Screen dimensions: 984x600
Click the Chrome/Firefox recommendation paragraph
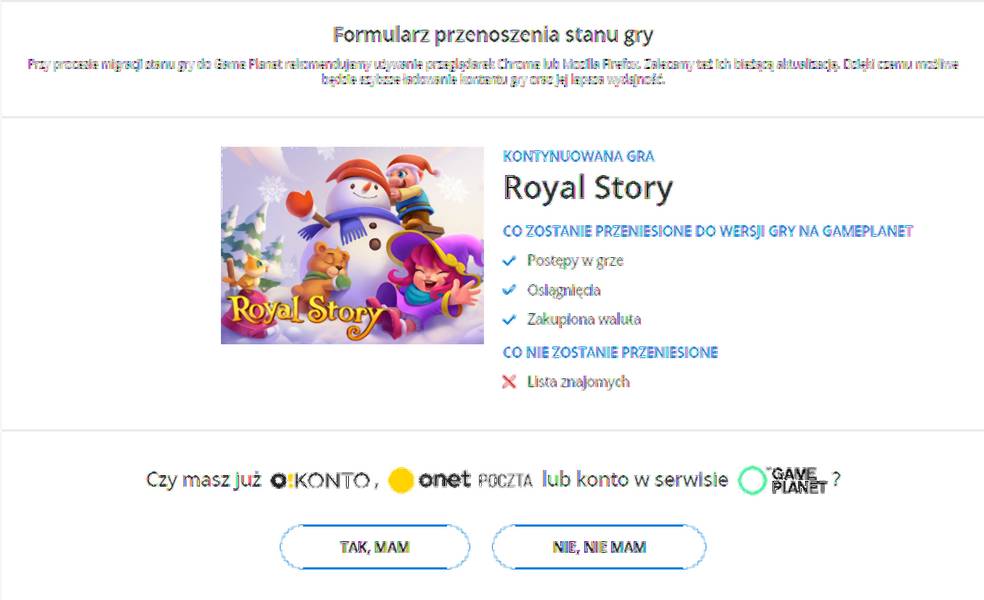pyautogui.click(x=492, y=74)
